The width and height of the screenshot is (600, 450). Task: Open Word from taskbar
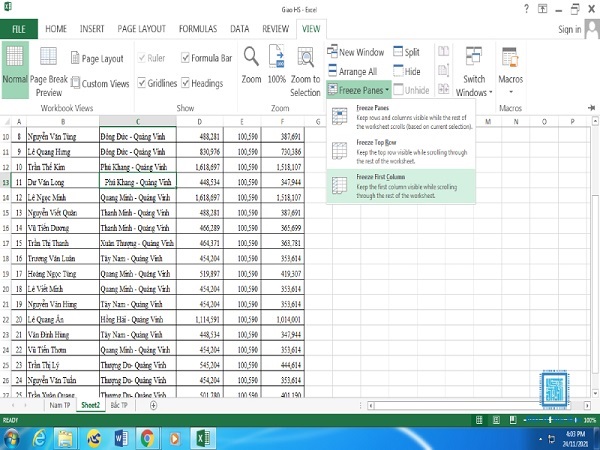click(x=121, y=438)
